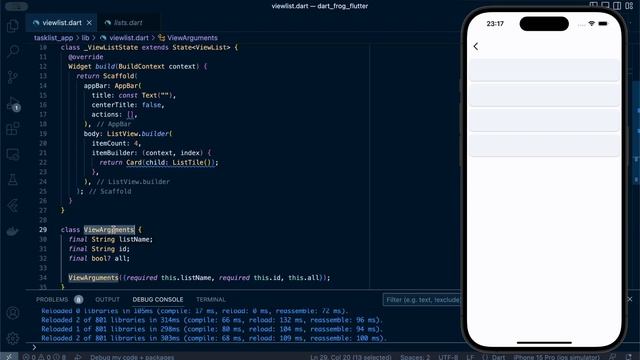Click line number 29 in the gutter
Screen dimensions: 640x360
pos(43,230)
